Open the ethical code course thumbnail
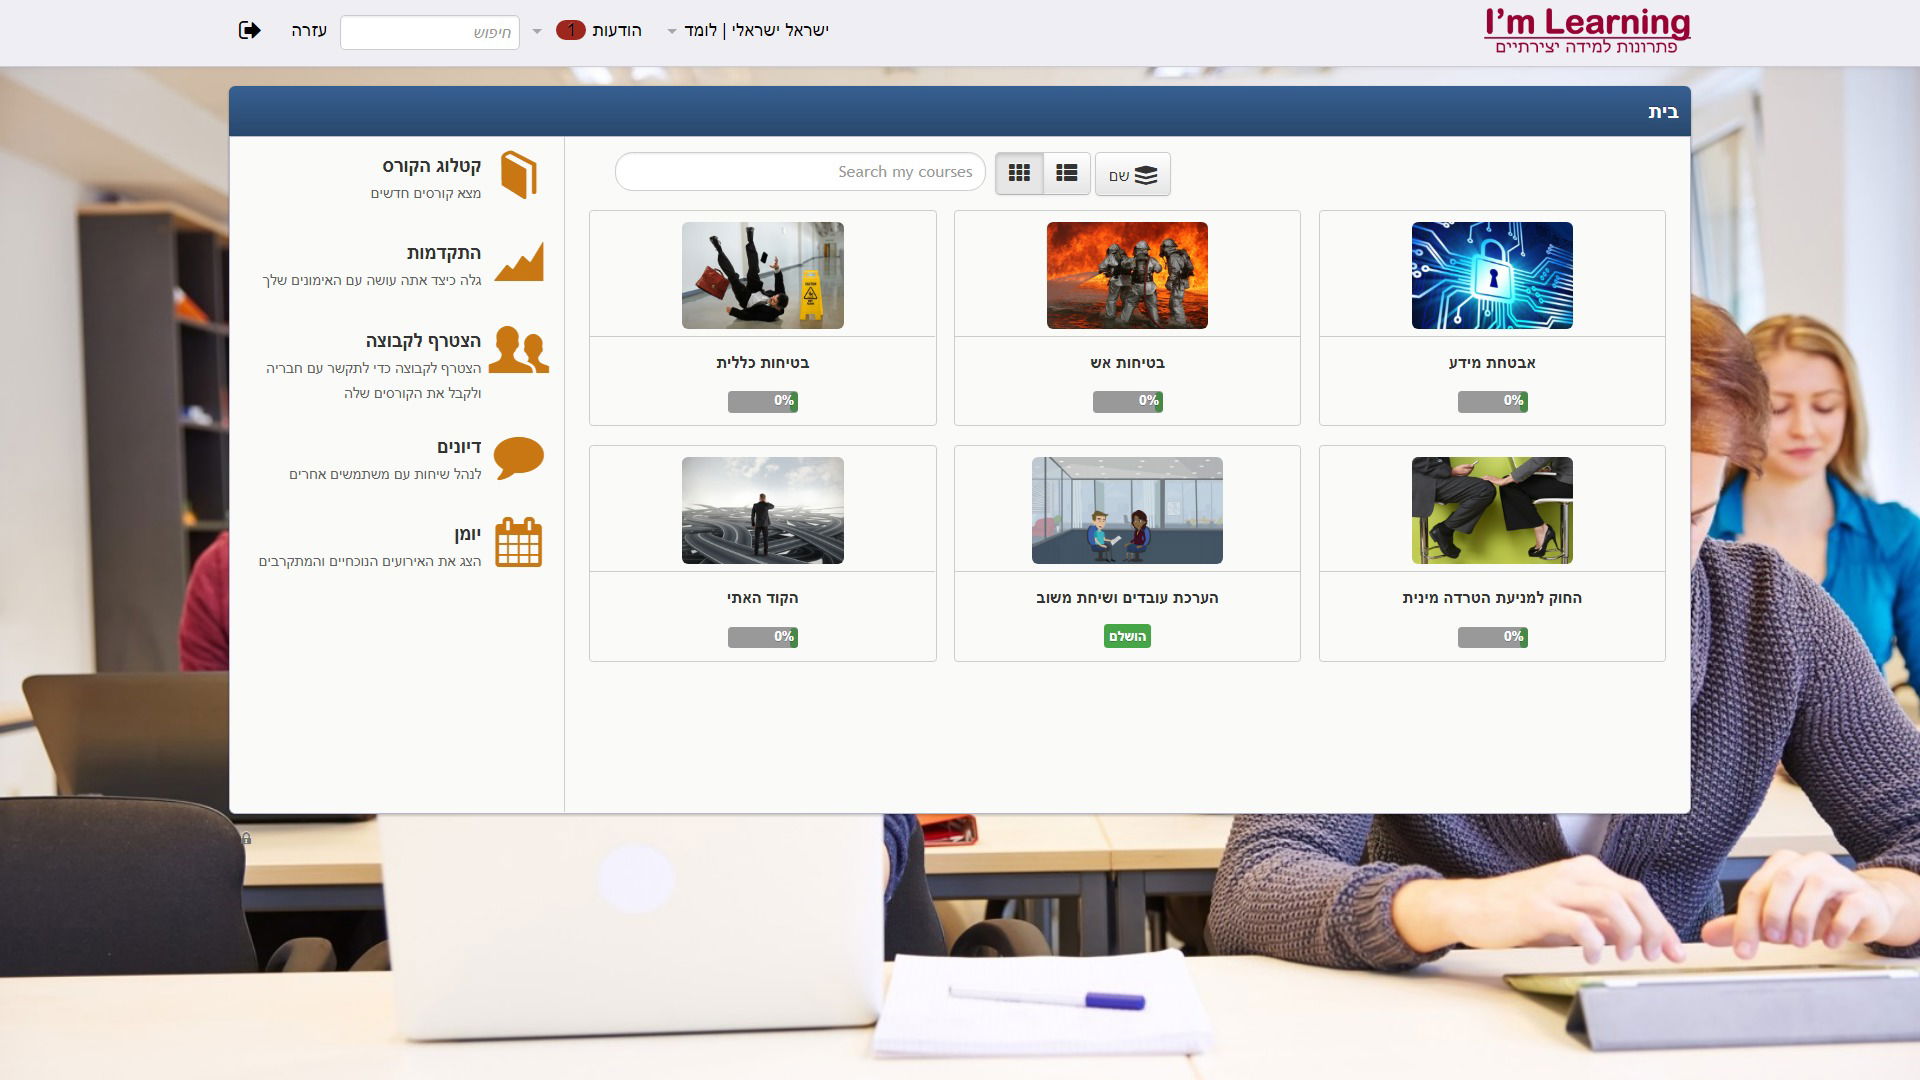Screen dimensions: 1920x1080 point(762,510)
